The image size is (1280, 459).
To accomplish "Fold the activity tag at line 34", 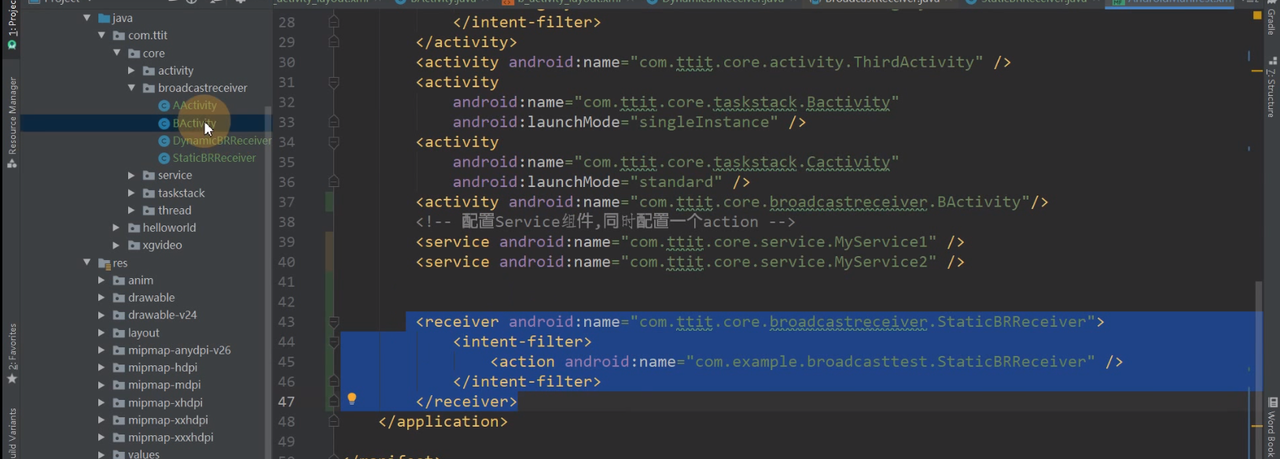I will coord(334,142).
